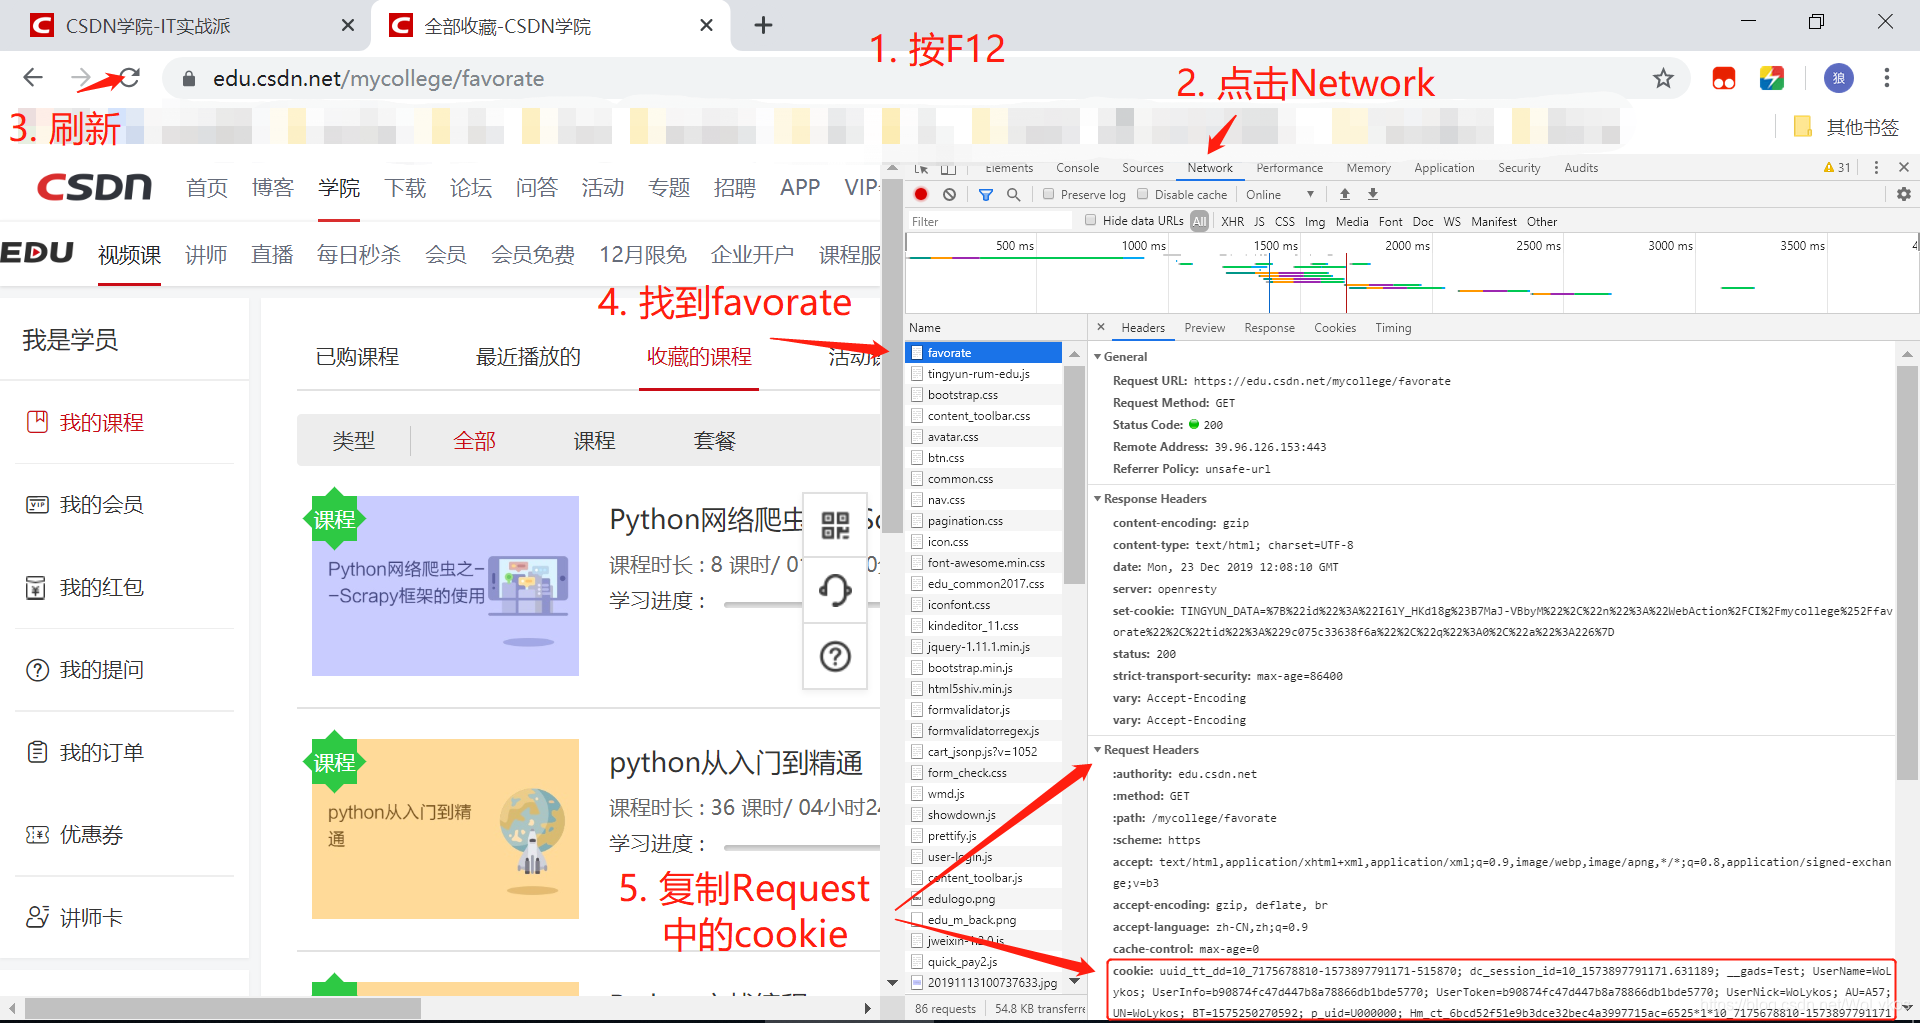Click the red extension icon in toolbar
1920x1023 pixels.
point(1724,78)
